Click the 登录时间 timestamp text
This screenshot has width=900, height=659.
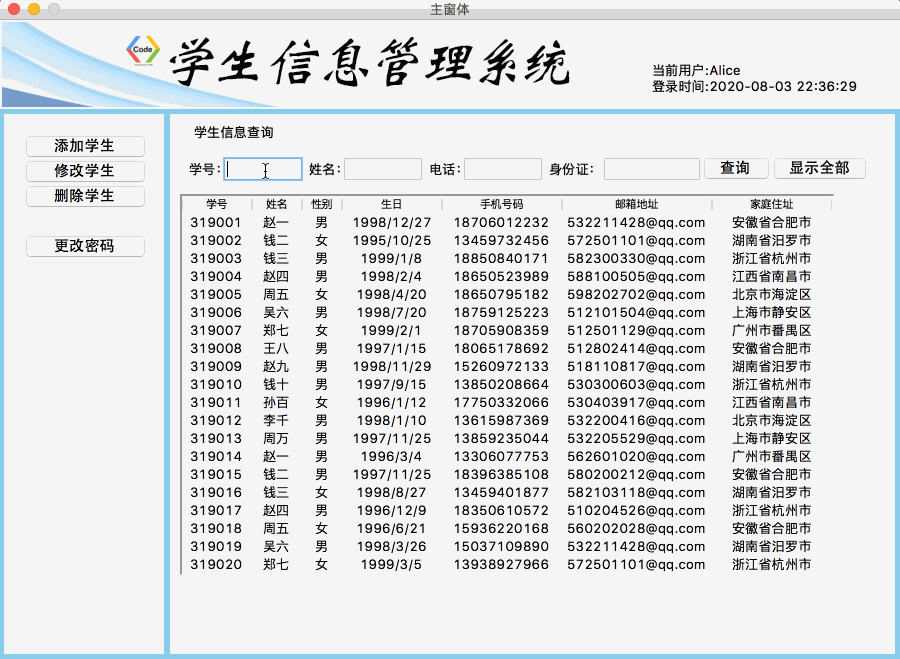[754, 87]
